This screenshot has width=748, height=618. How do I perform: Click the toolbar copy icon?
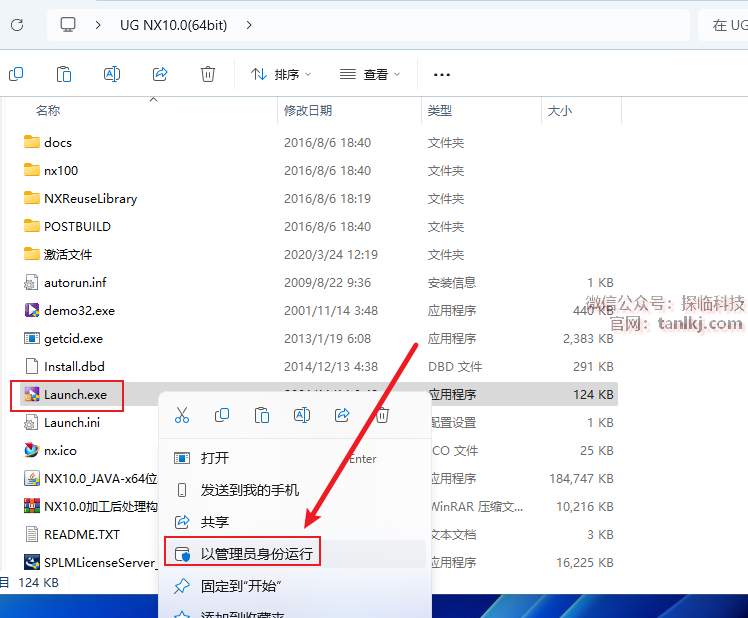tap(16, 74)
